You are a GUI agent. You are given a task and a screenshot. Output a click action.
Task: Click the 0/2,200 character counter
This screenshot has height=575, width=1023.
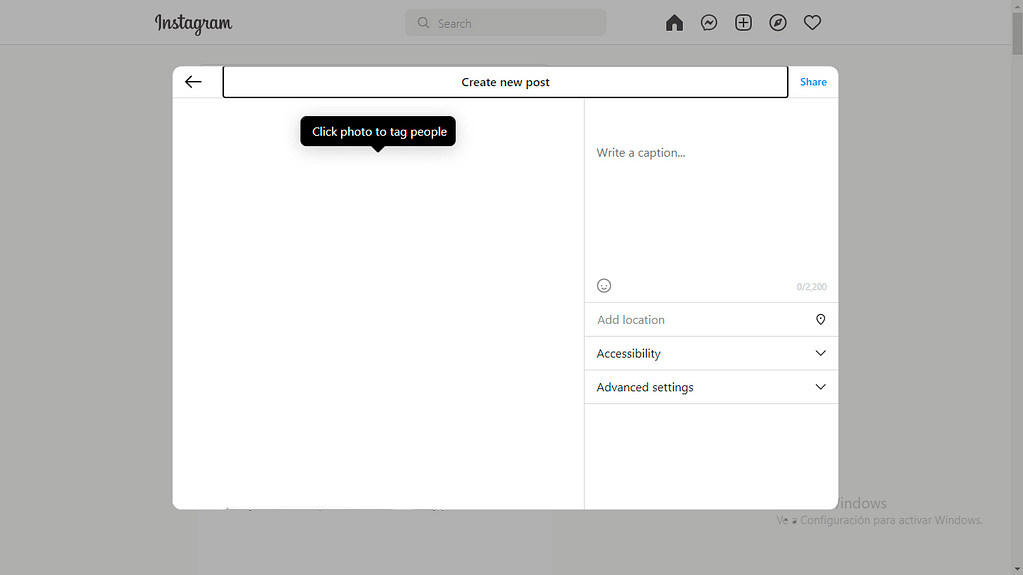(x=812, y=287)
